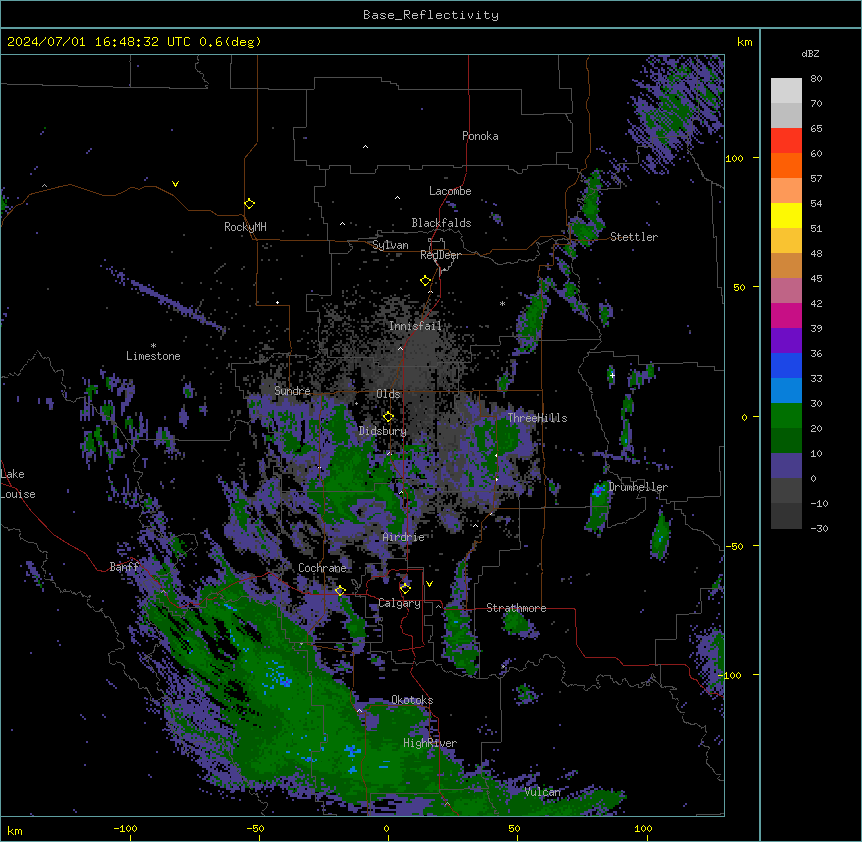862x842 pixels.
Task: Click the yellow diamond marker below Cochrane
Action: (x=340, y=591)
